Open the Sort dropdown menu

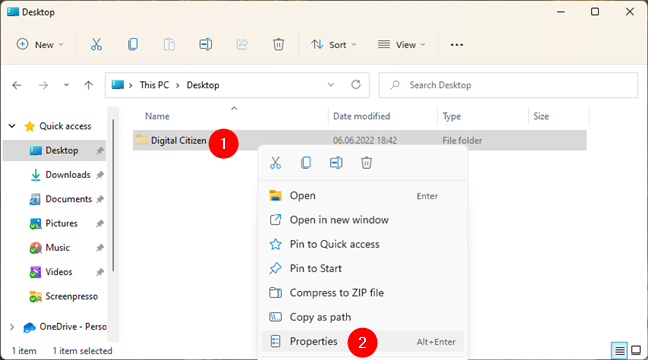point(334,44)
